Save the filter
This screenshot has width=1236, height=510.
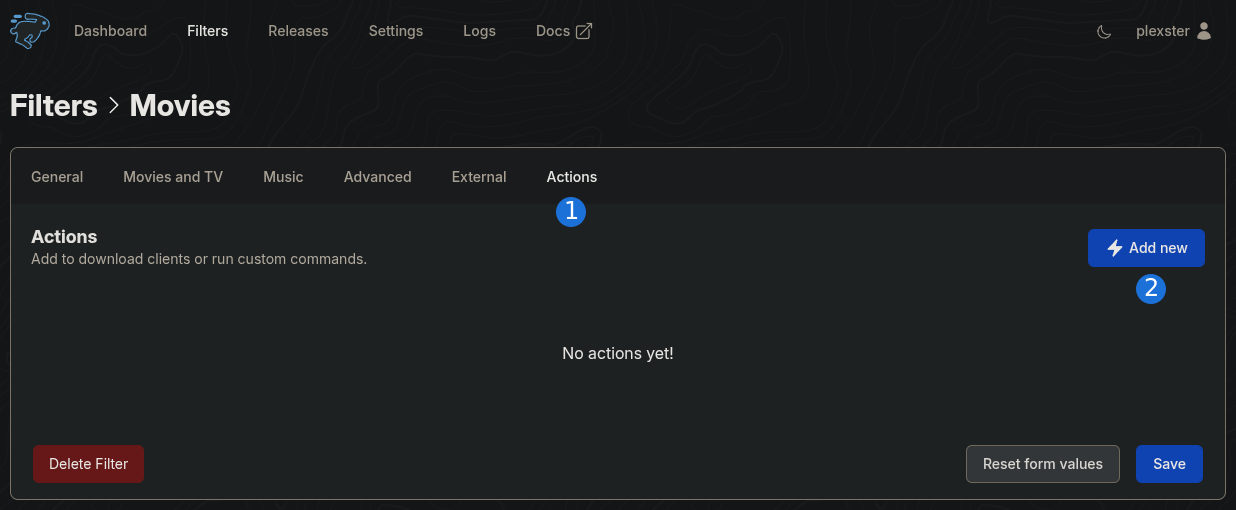1169,464
